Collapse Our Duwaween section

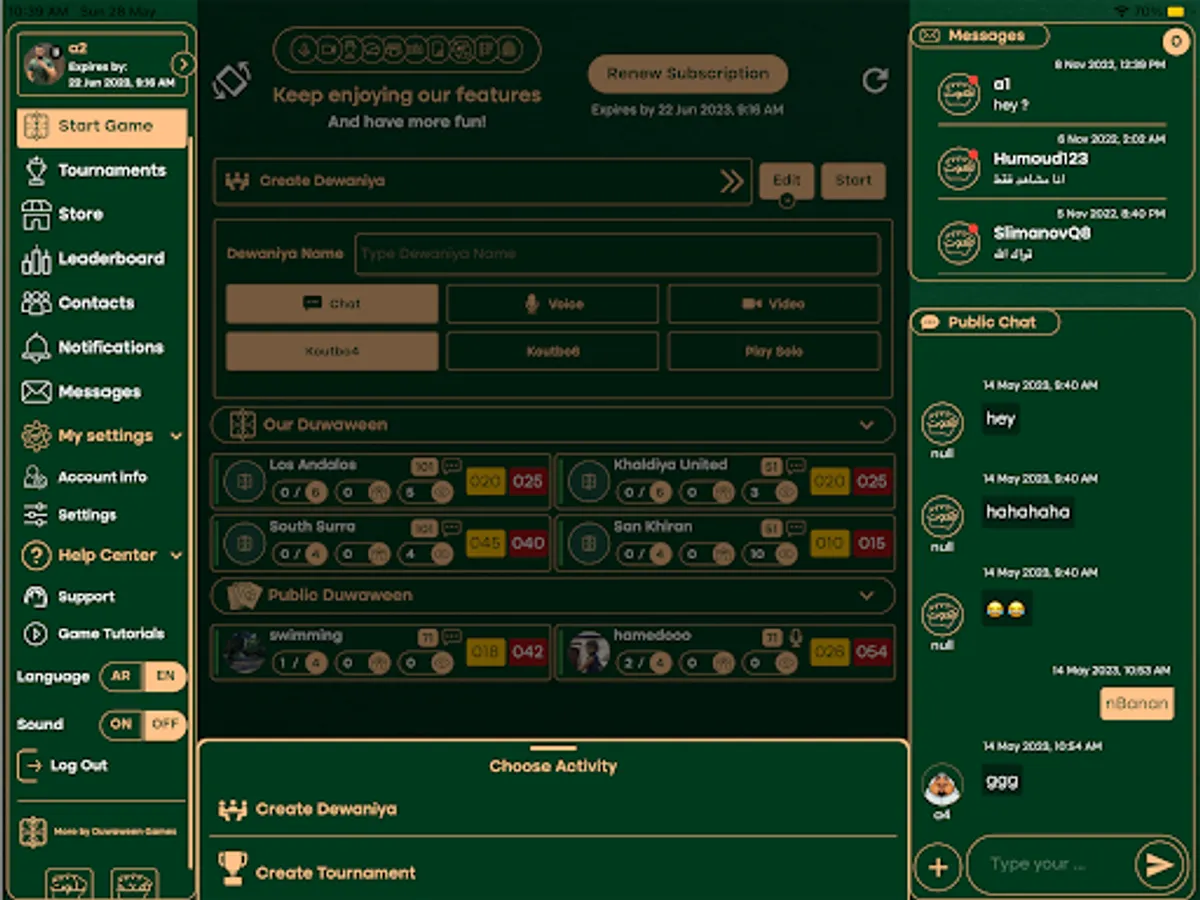point(867,425)
